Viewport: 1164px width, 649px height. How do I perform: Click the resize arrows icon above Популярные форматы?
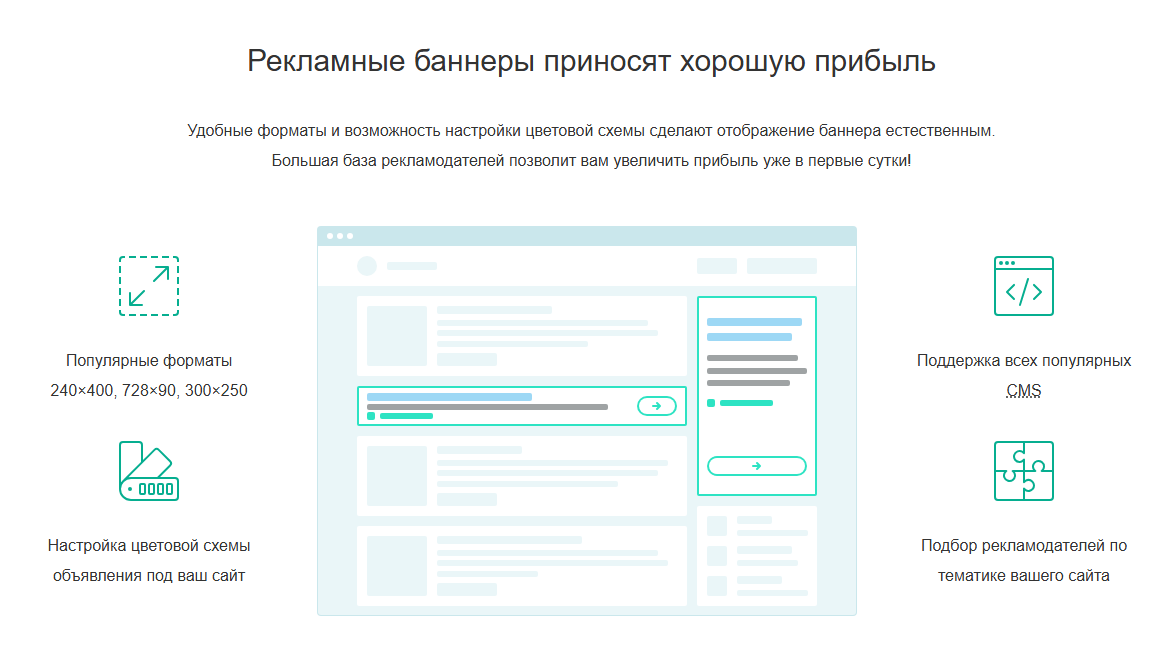pyautogui.click(x=148, y=286)
